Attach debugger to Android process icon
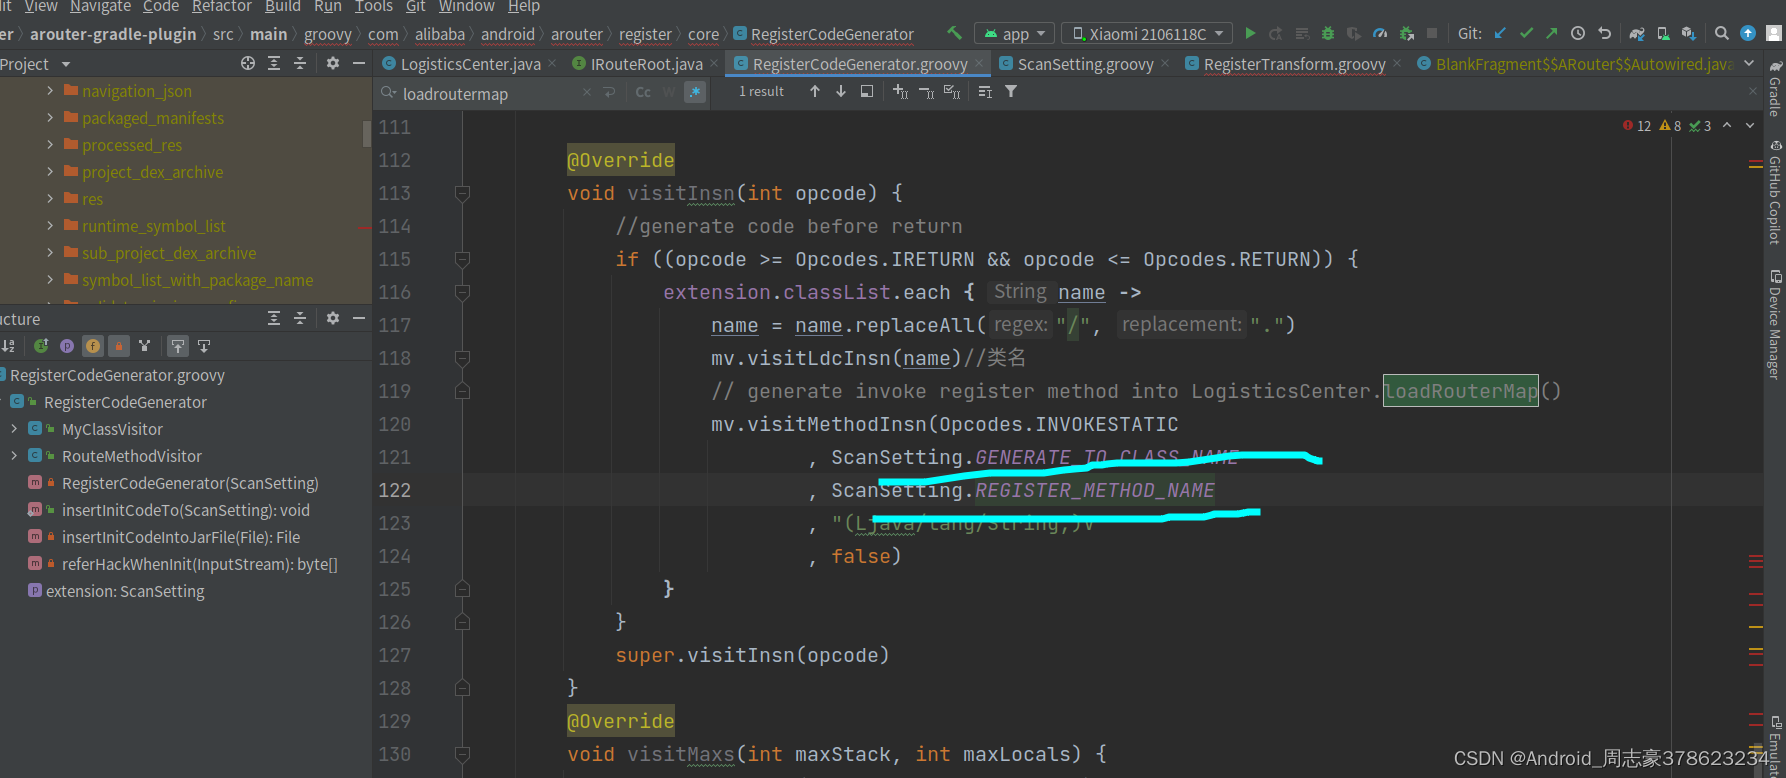 tap(1406, 33)
